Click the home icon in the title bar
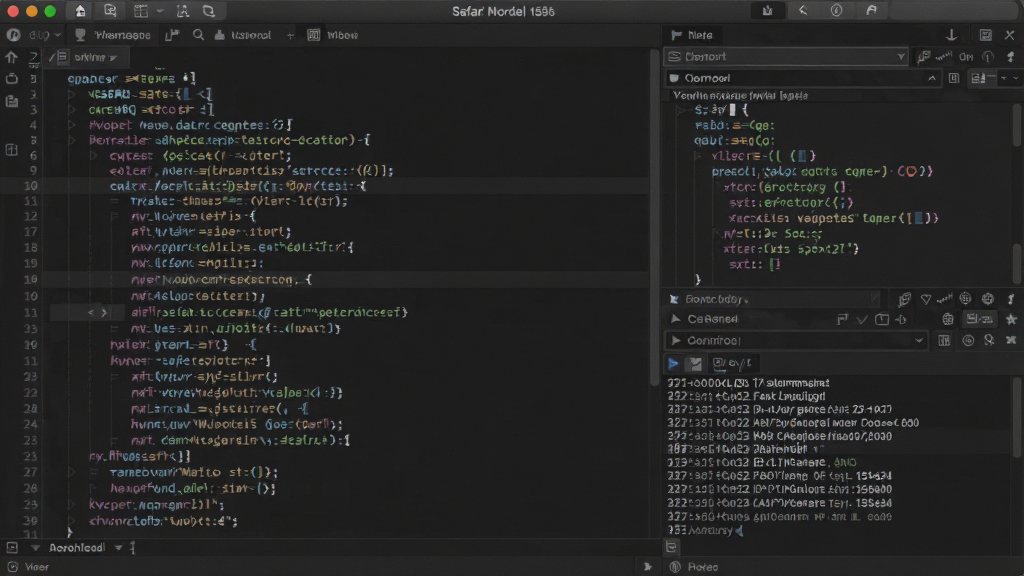This screenshot has width=1024, height=576. (80, 10)
